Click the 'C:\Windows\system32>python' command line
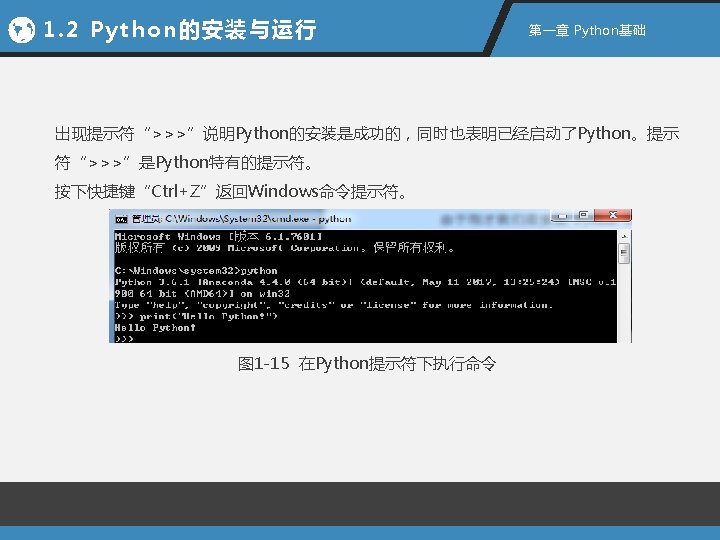This screenshot has height=540, width=720. [x=196, y=270]
